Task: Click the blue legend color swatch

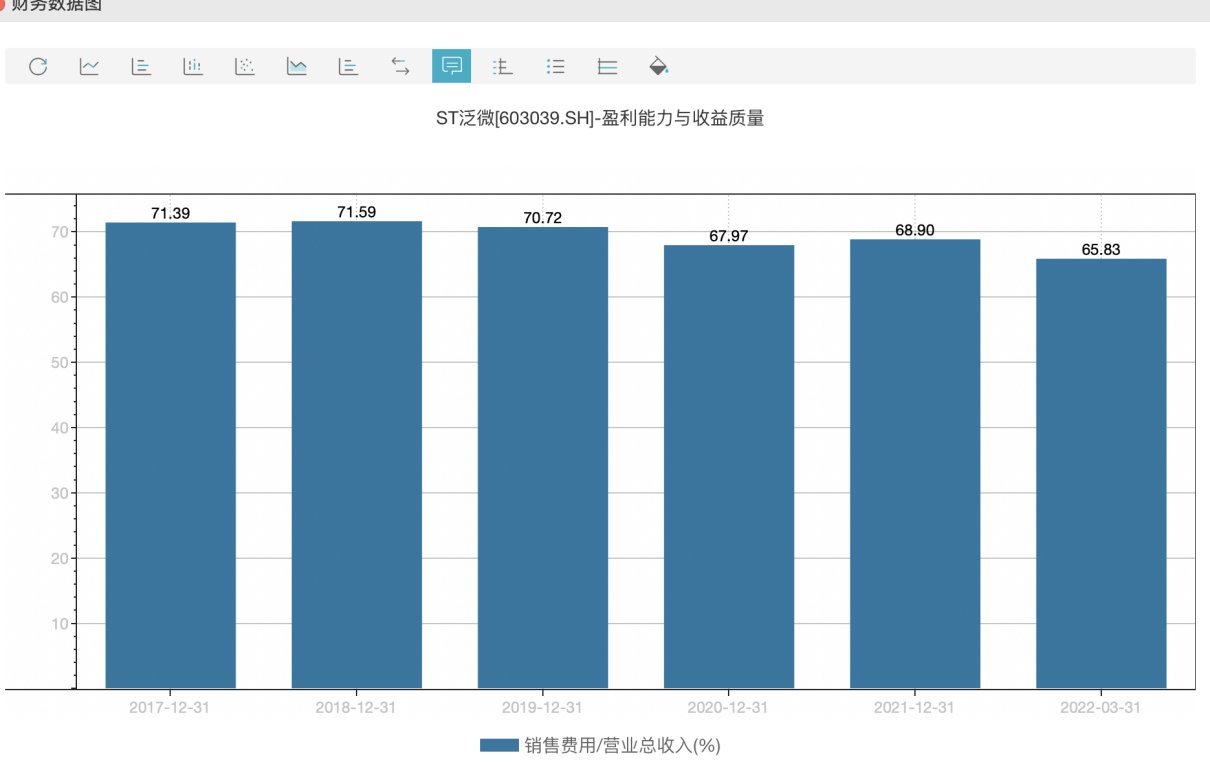Action: 499,746
